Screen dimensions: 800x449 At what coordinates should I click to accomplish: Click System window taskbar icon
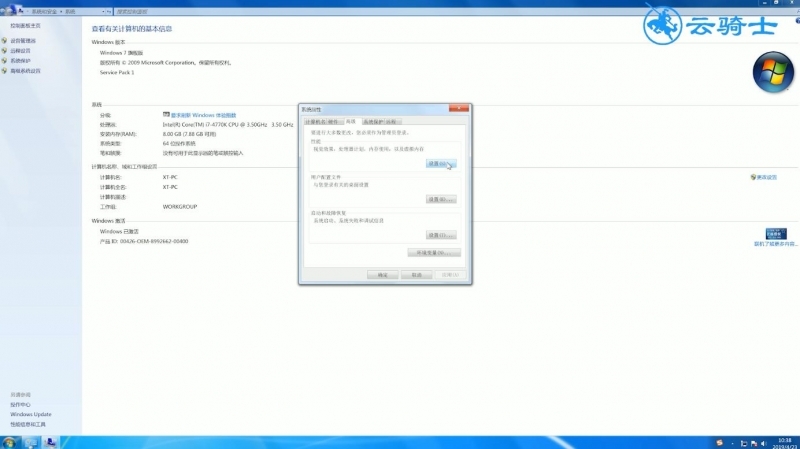(49, 443)
